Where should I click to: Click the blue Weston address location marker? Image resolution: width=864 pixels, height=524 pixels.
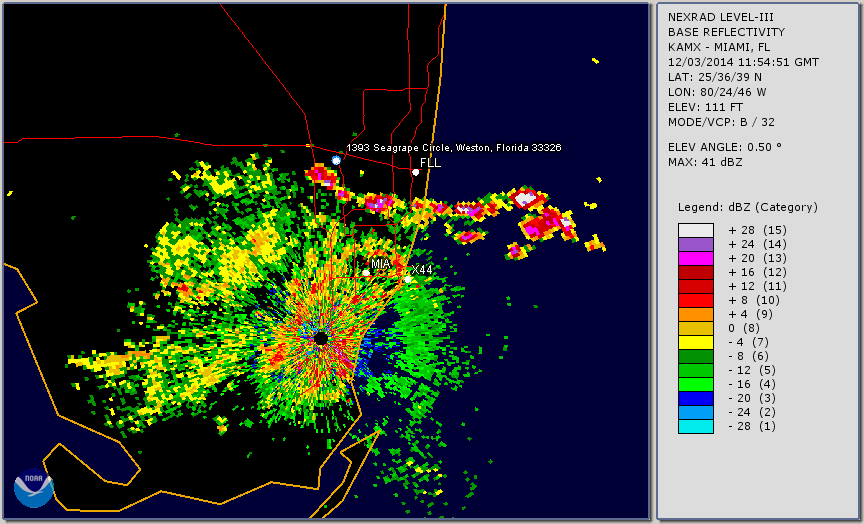pyautogui.click(x=336, y=160)
